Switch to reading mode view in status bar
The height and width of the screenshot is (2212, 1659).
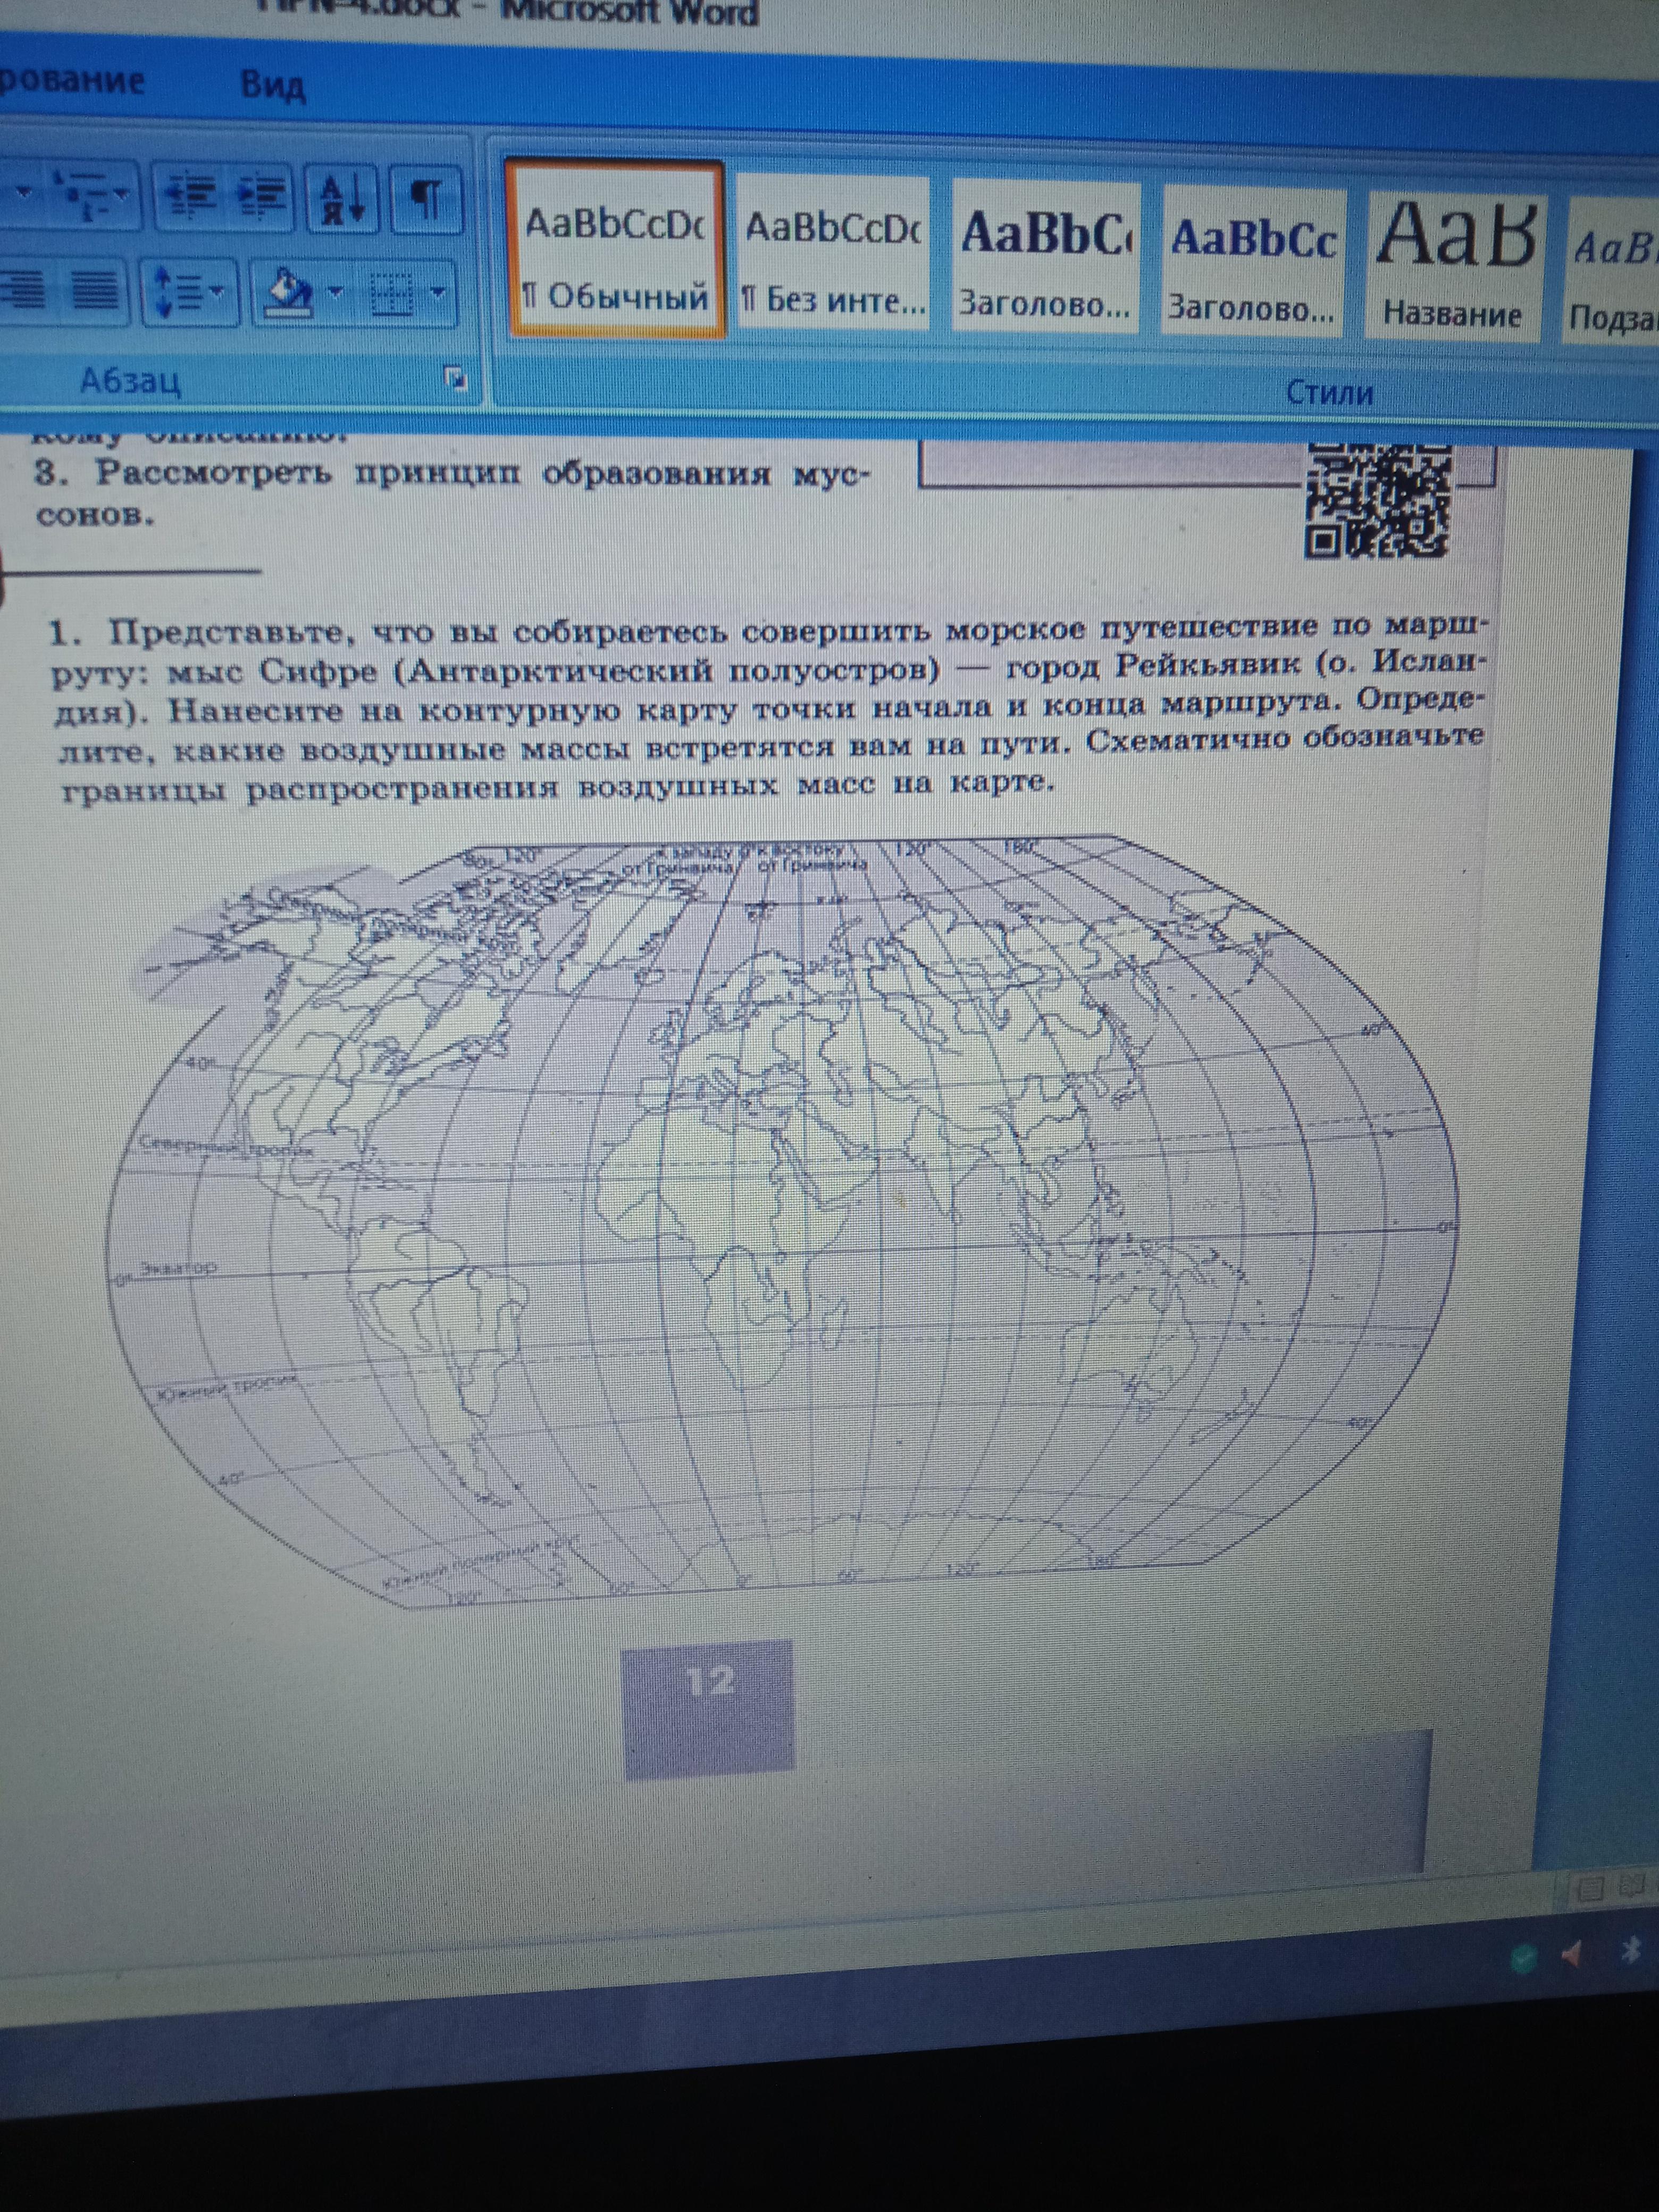tap(1632, 1886)
